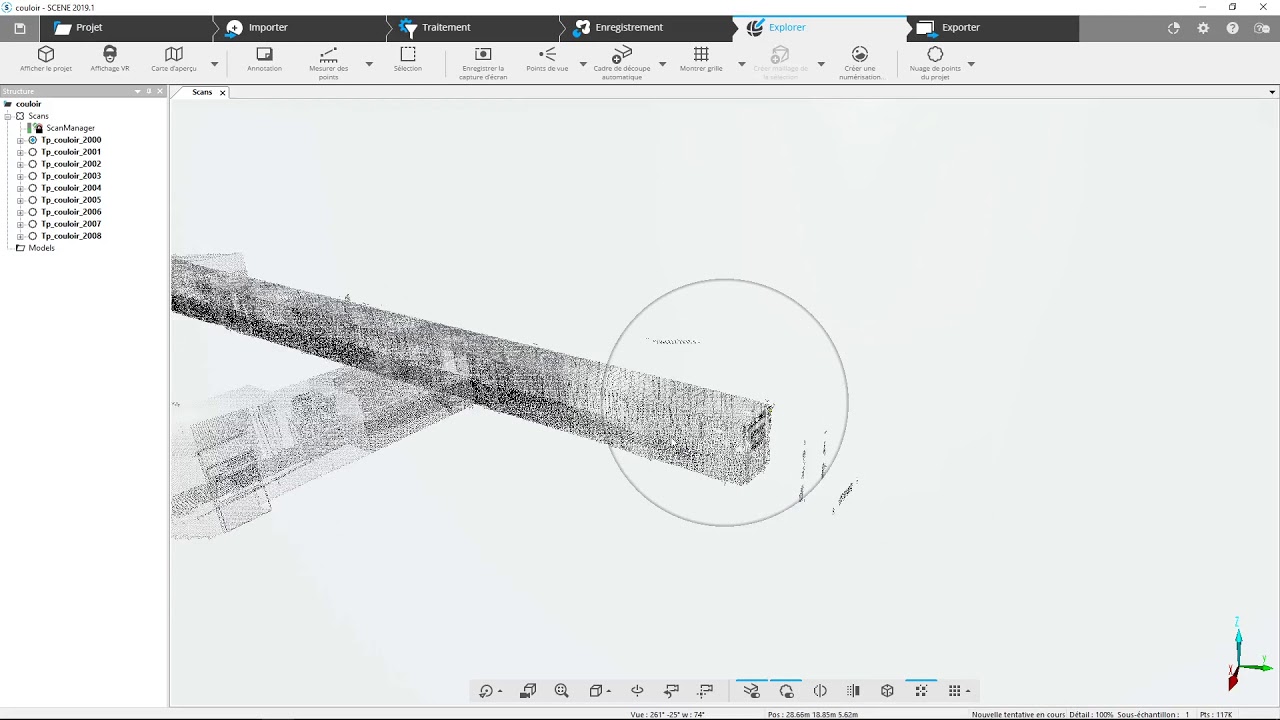
Task: Select radio button for Tp_couloir_2001
Action: tap(33, 152)
